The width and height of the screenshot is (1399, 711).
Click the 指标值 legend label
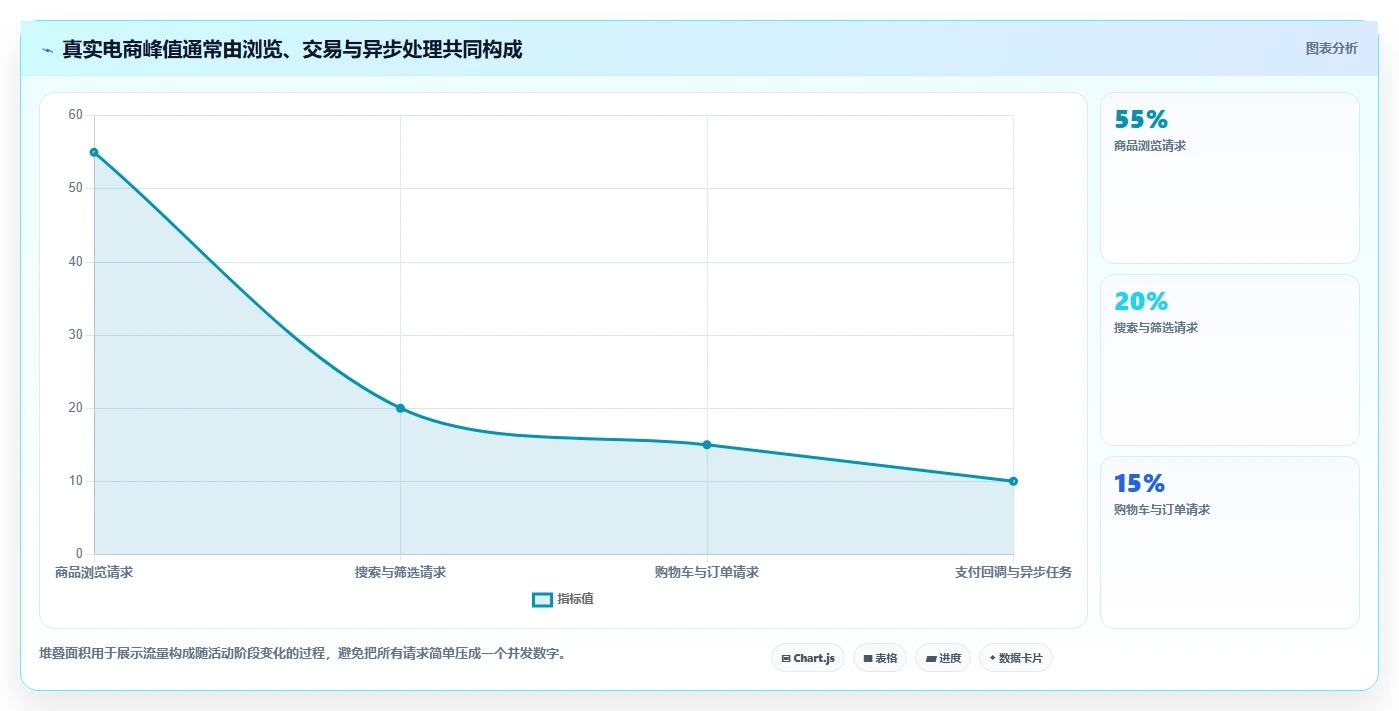click(x=575, y=599)
